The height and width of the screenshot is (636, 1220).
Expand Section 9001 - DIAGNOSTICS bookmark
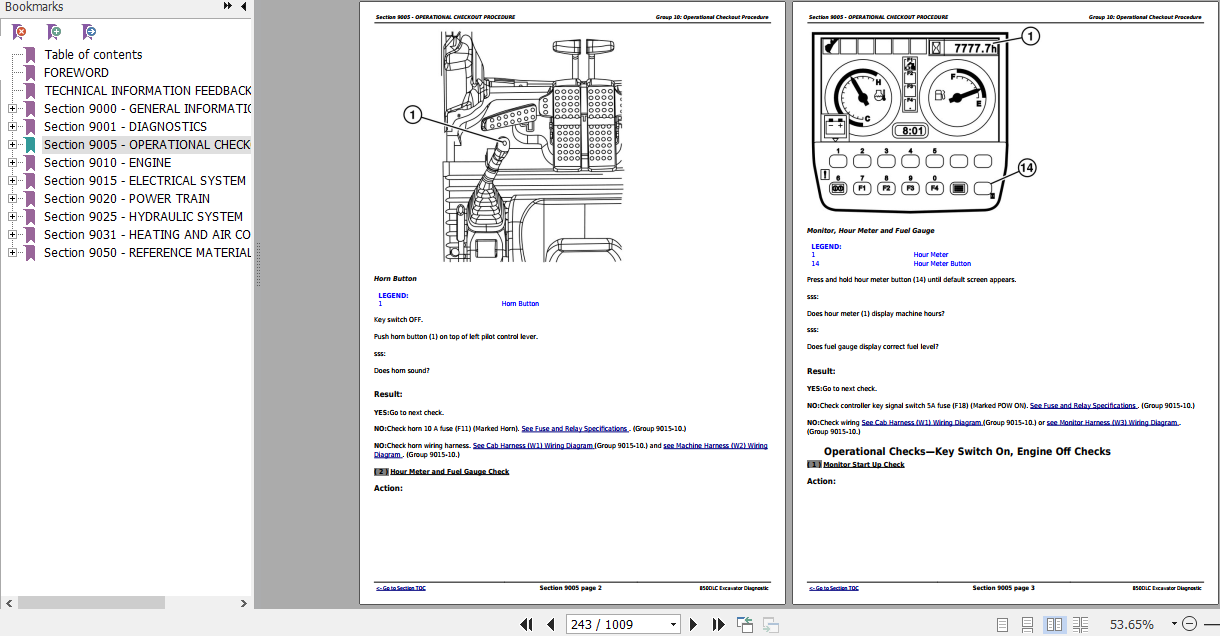click(12, 127)
